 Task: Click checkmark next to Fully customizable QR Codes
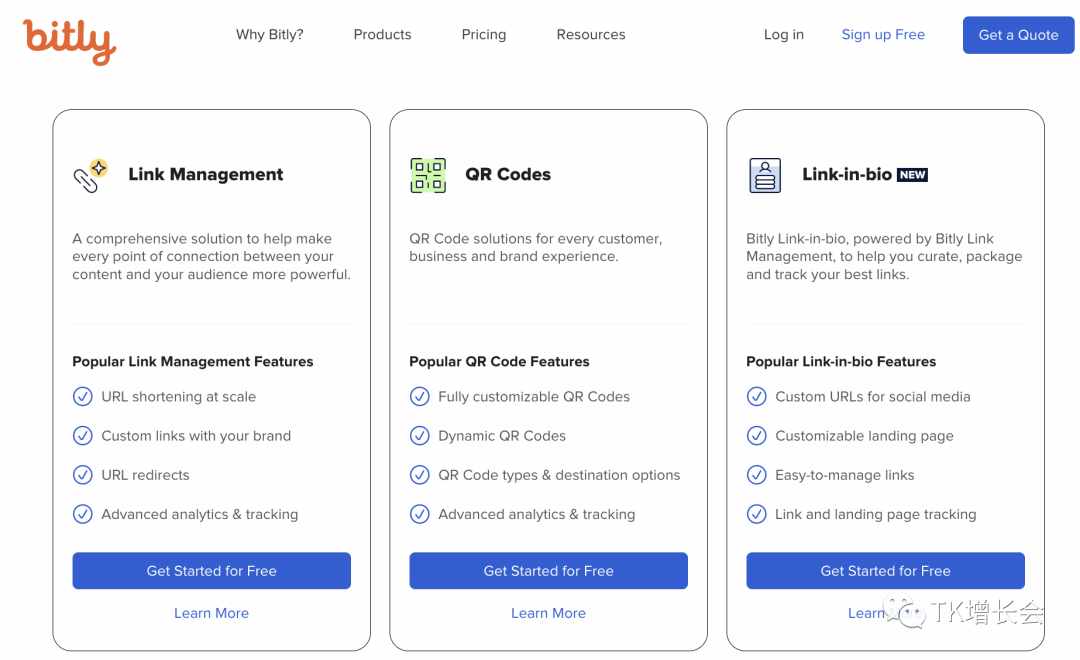pos(419,397)
